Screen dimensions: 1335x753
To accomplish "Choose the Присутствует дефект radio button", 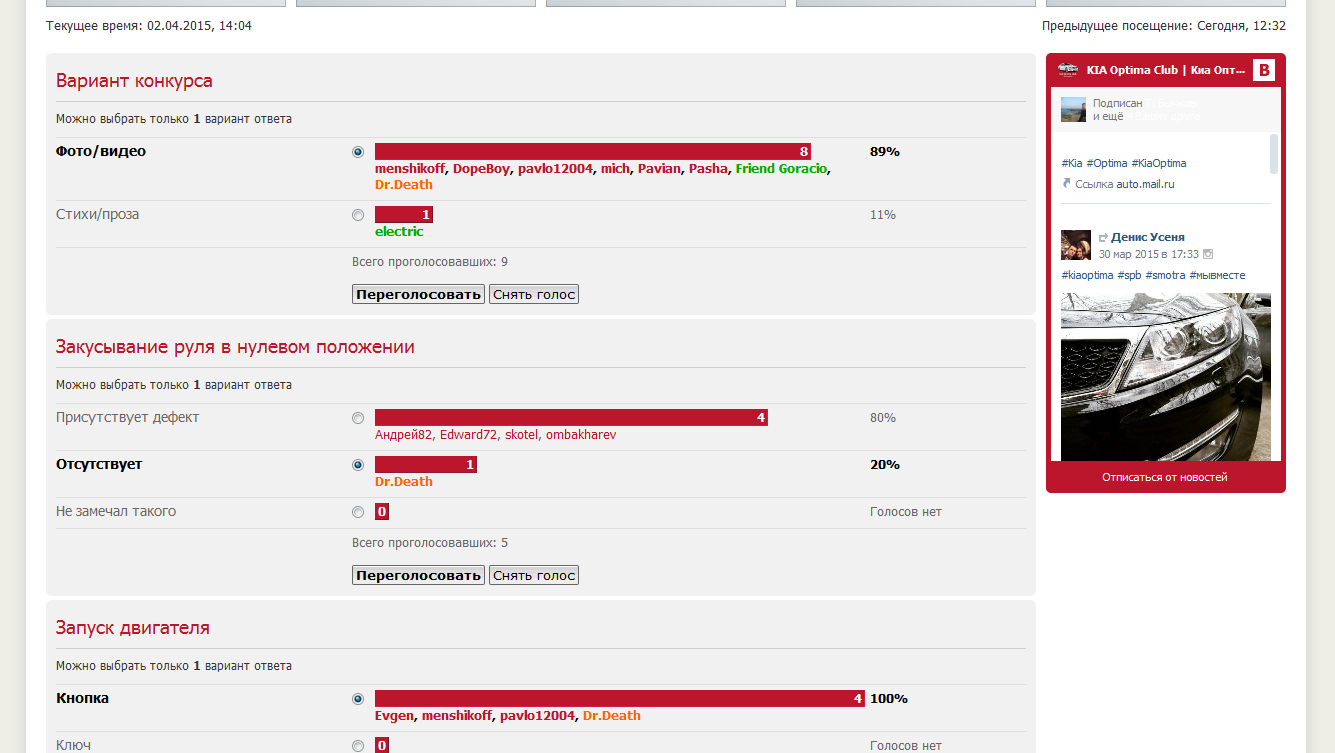I will pyautogui.click(x=358, y=418).
